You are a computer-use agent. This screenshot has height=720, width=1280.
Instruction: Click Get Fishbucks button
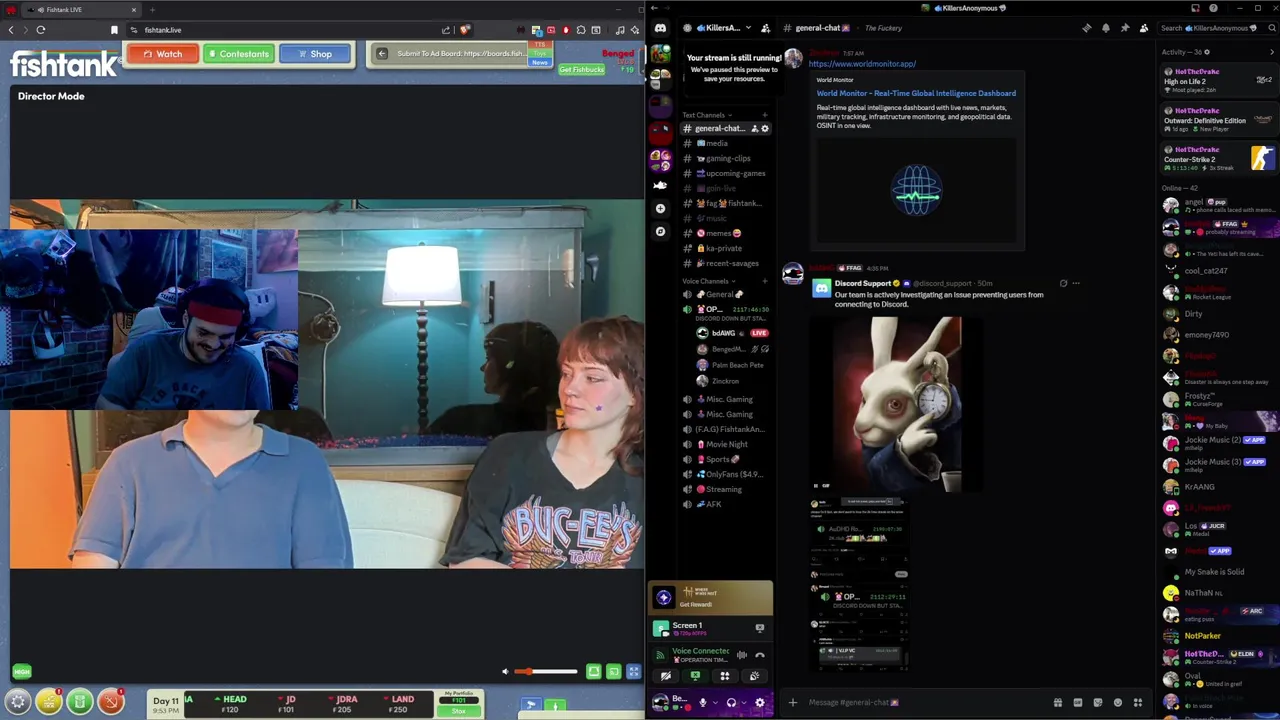click(x=581, y=69)
